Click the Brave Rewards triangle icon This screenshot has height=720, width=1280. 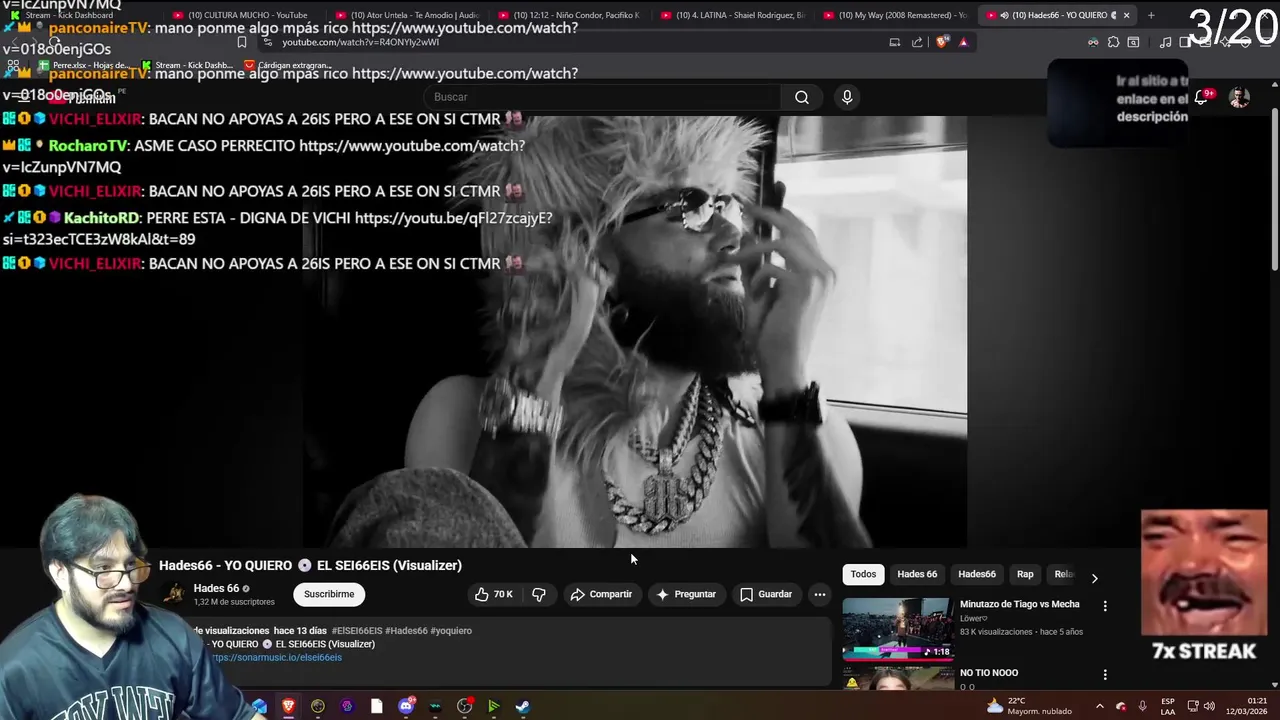click(x=964, y=42)
